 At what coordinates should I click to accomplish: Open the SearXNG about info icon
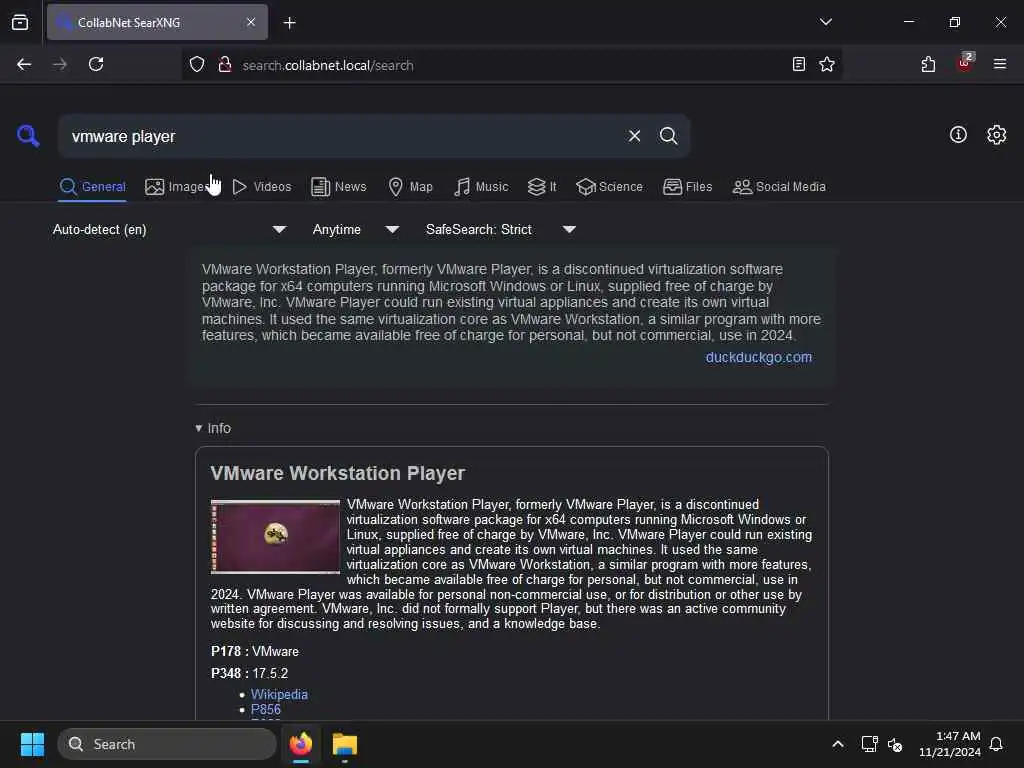(958, 135)
